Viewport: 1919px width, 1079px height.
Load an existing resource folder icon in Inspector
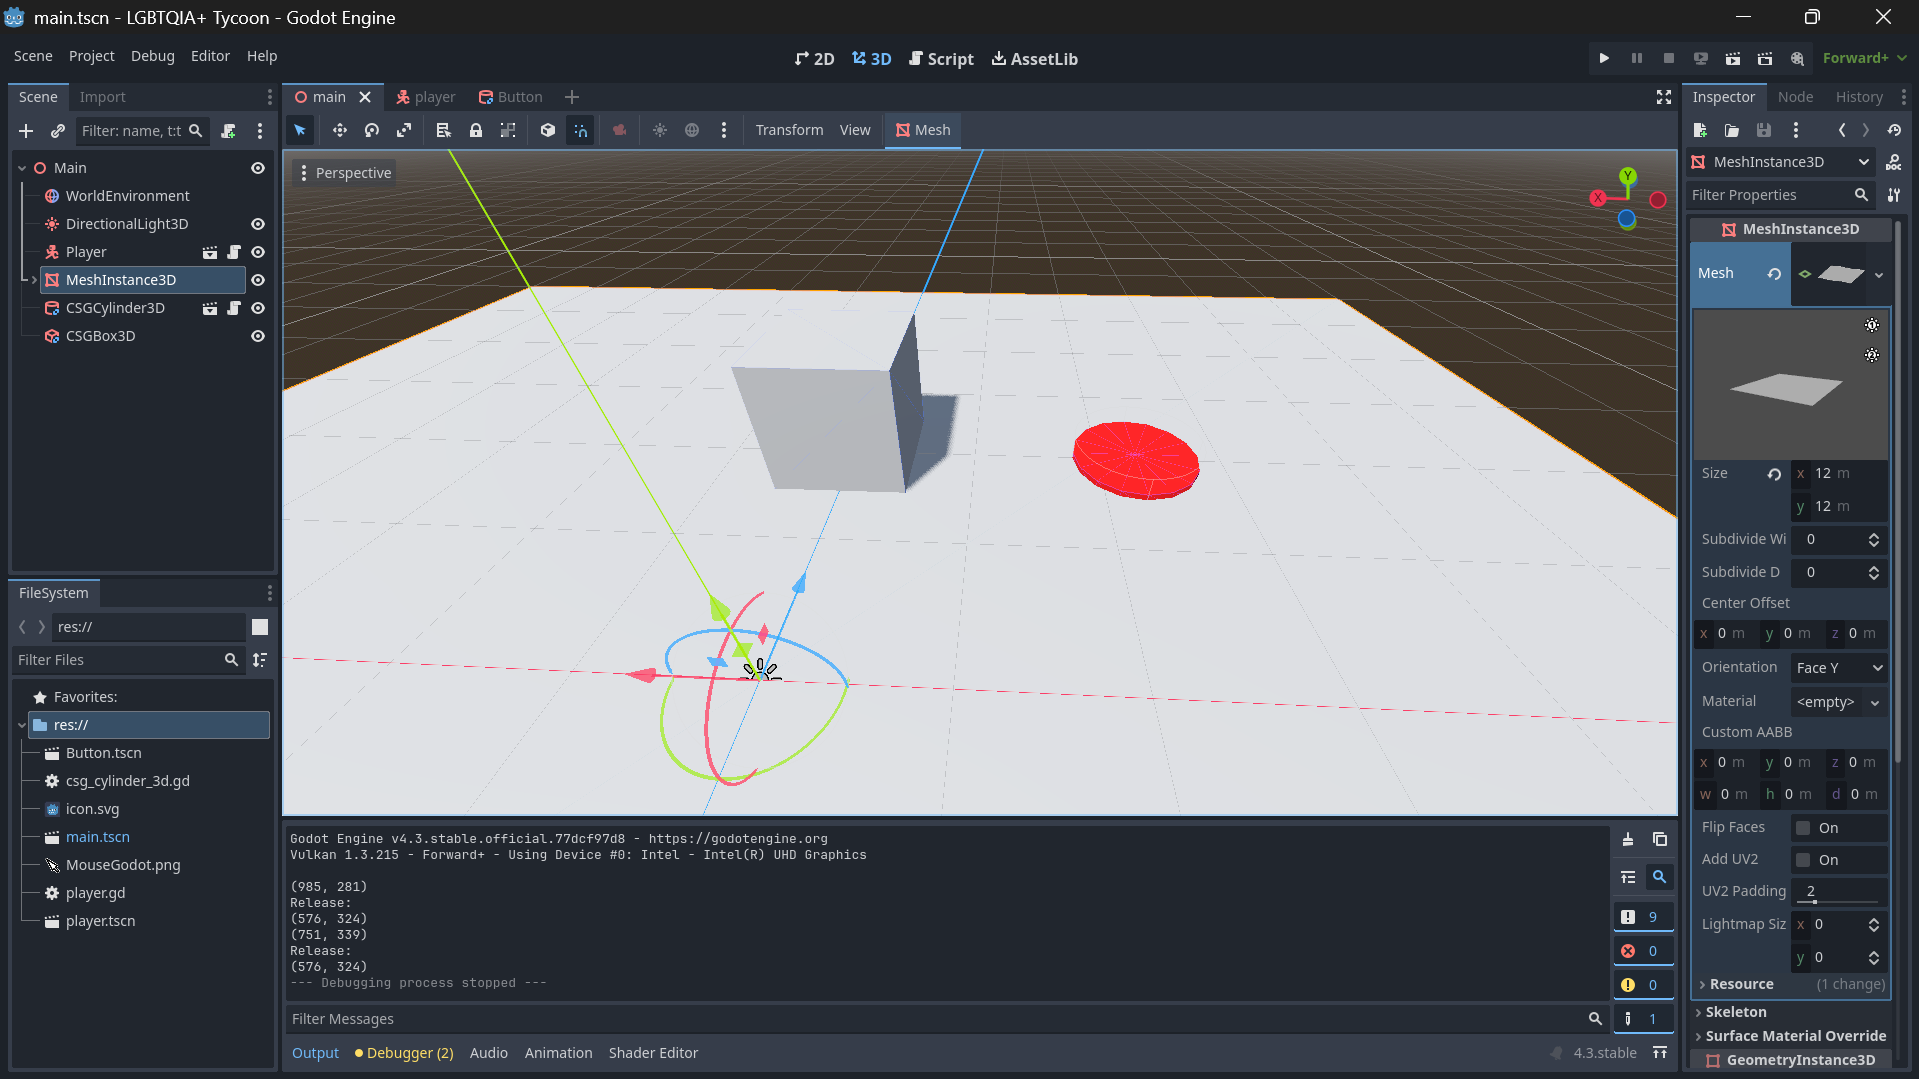1732,130
